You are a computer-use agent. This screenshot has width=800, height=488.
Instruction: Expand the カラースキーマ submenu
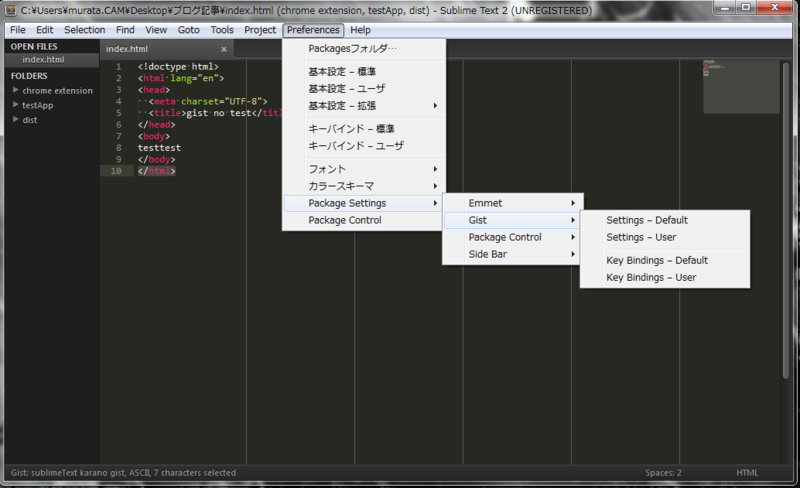364,186
